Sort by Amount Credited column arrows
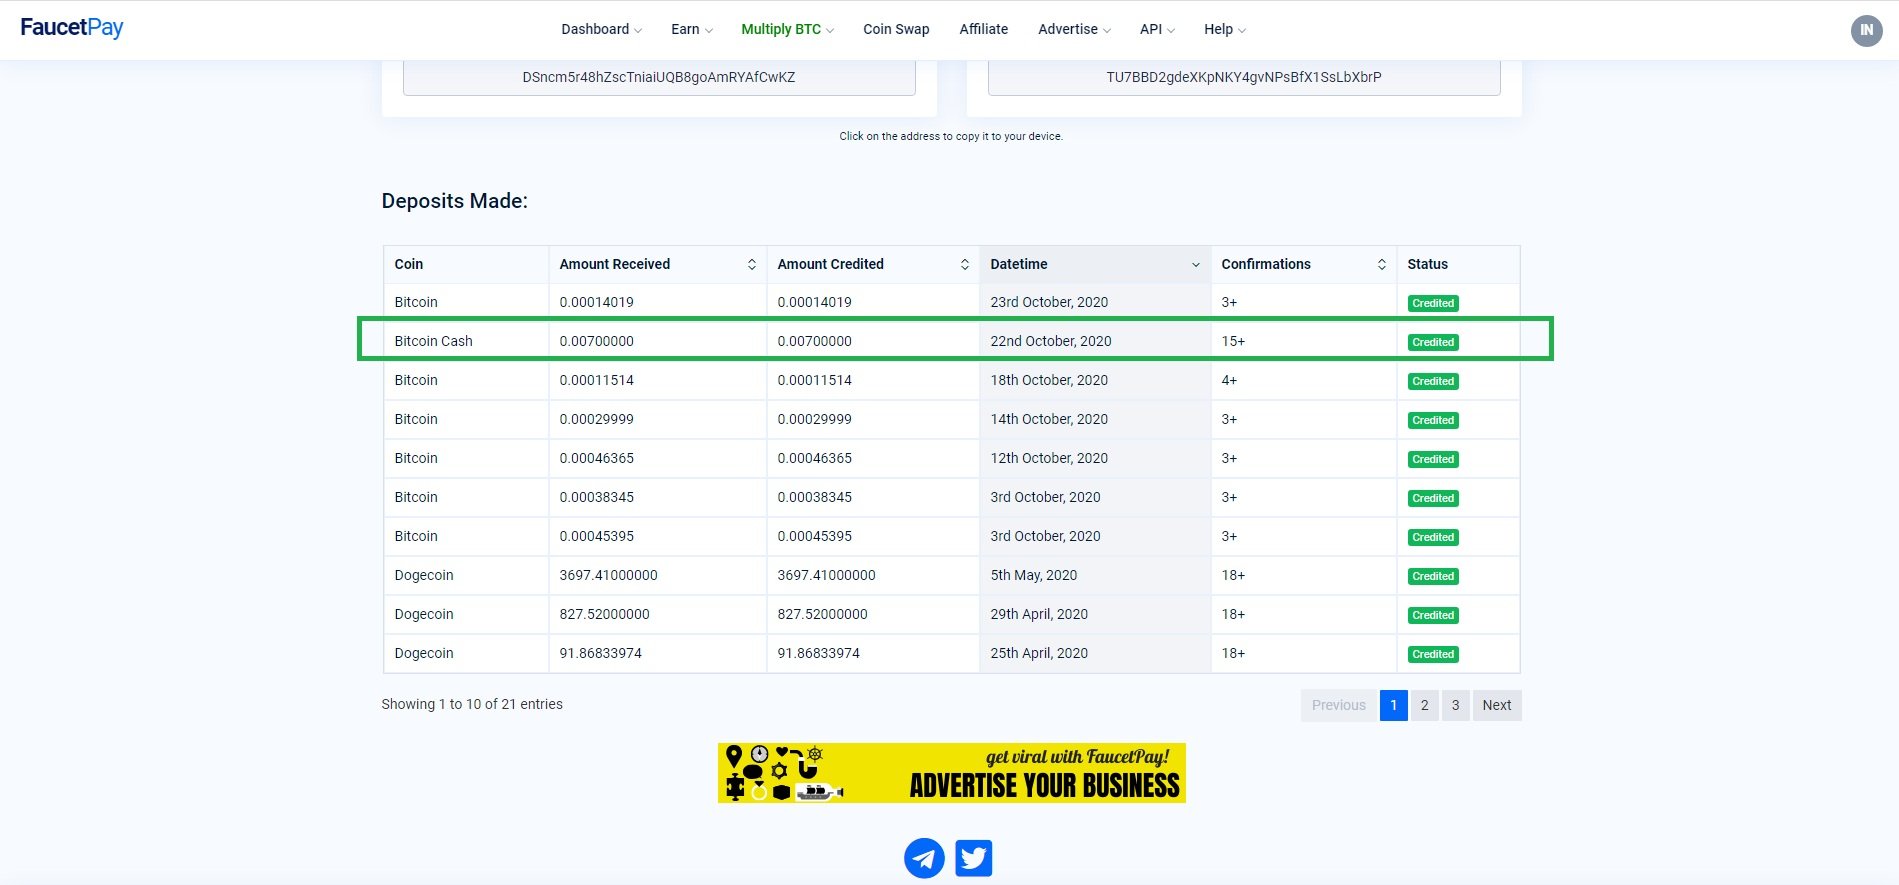The width and height of the screenshot is (1899, 885). point(964,264)
